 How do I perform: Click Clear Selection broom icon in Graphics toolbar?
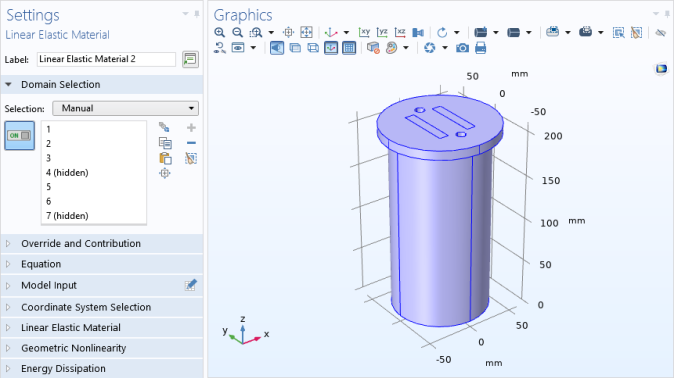pyautogui.click(x=636, y=32)
